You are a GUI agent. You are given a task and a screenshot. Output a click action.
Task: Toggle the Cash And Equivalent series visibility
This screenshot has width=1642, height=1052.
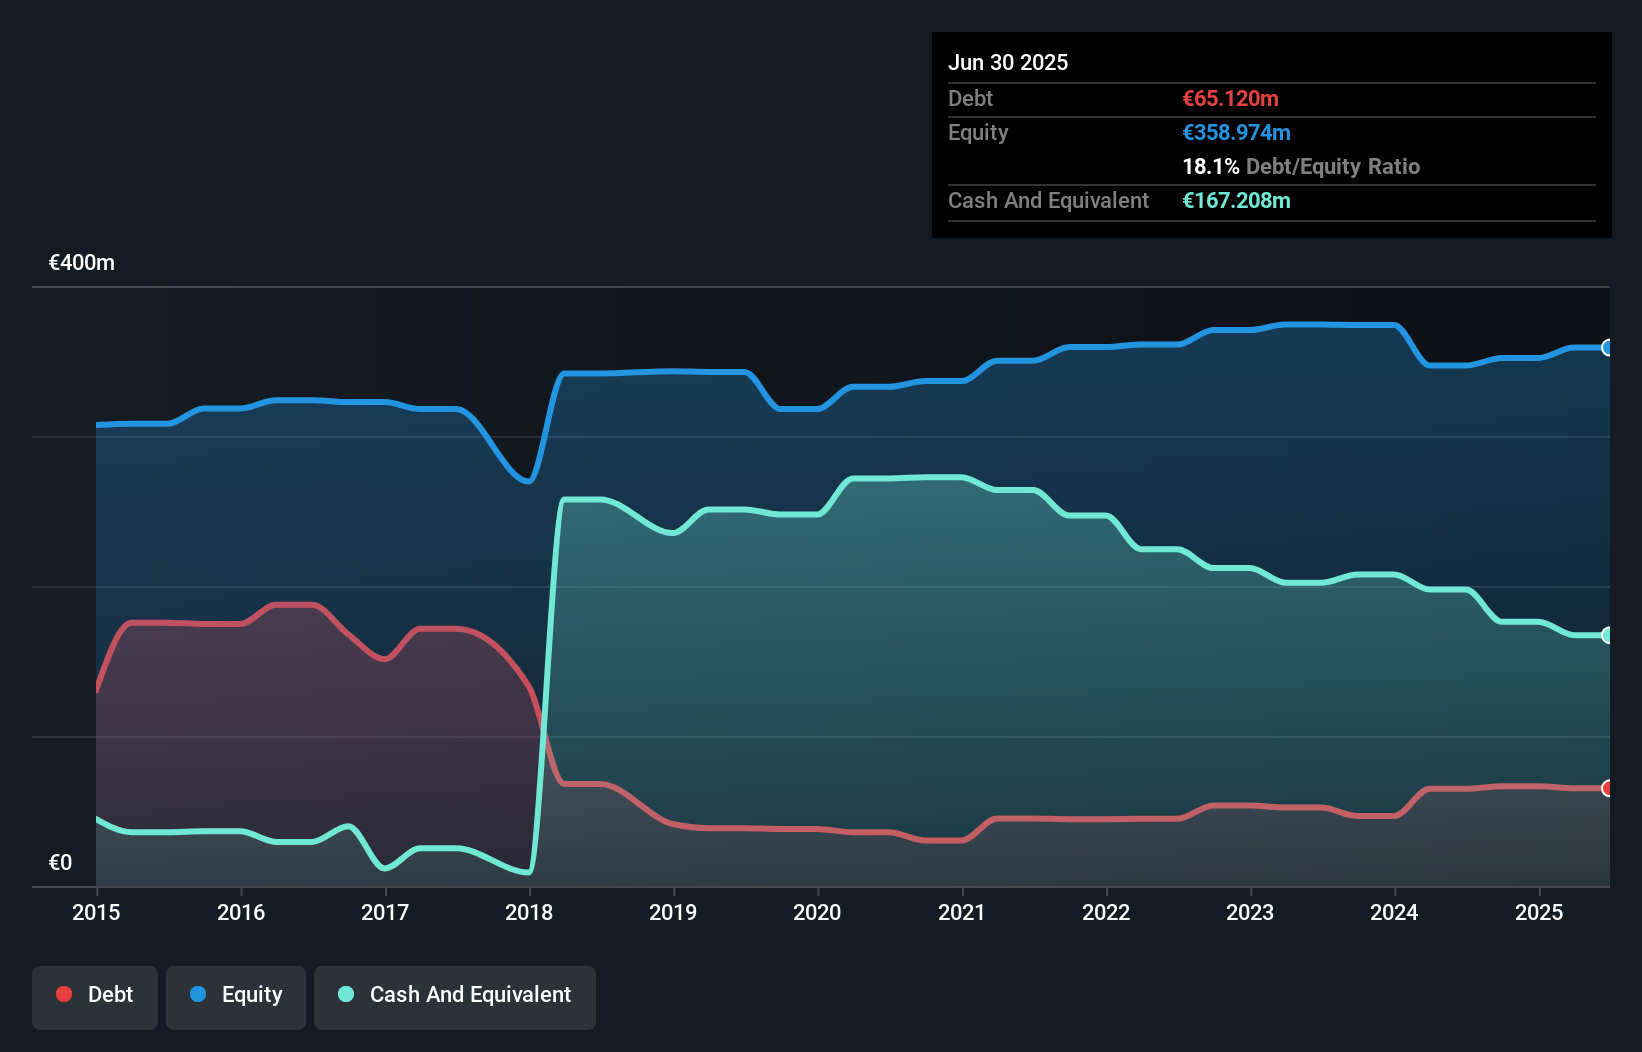pos(454,996)
